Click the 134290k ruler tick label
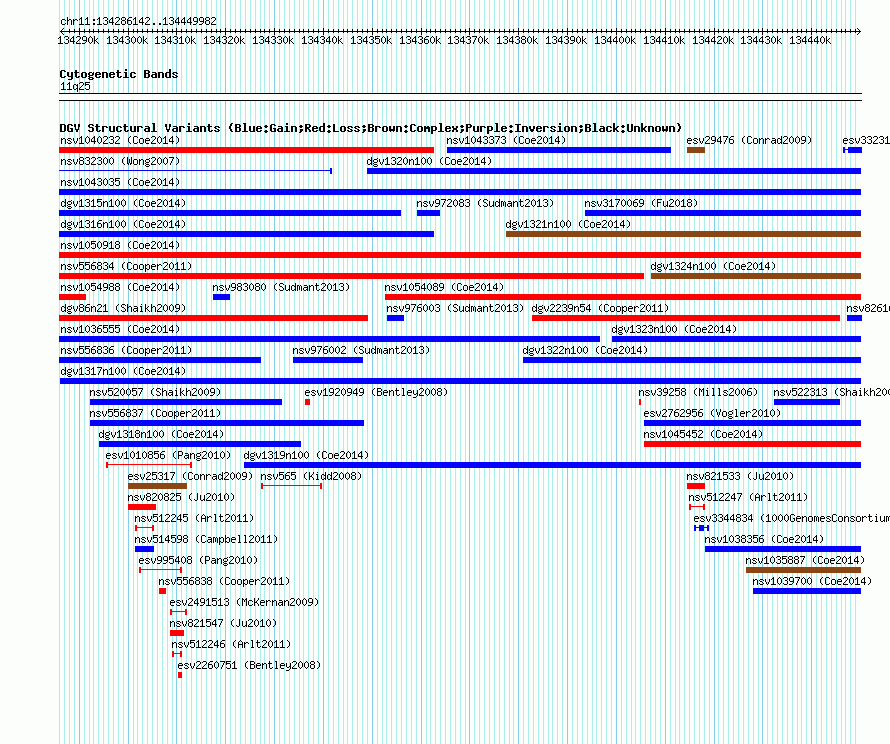 (x=78, y=40)
